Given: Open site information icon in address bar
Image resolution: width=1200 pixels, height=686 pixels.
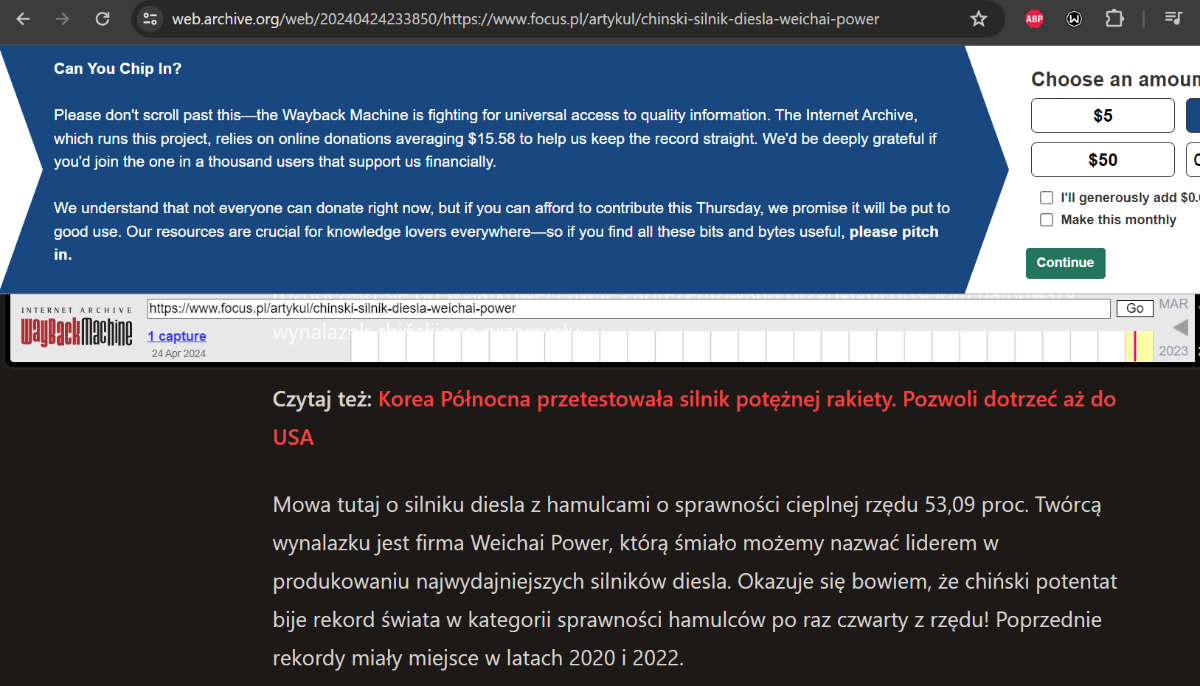Looking at the screenshot, I should (150, 19).
